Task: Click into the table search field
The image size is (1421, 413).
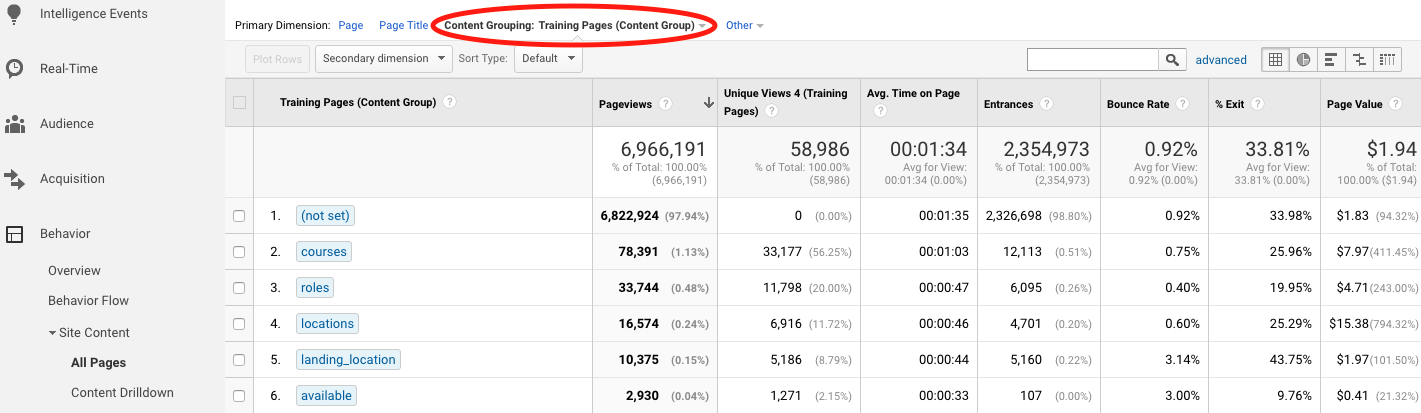Action: [x=1092, y=60]
